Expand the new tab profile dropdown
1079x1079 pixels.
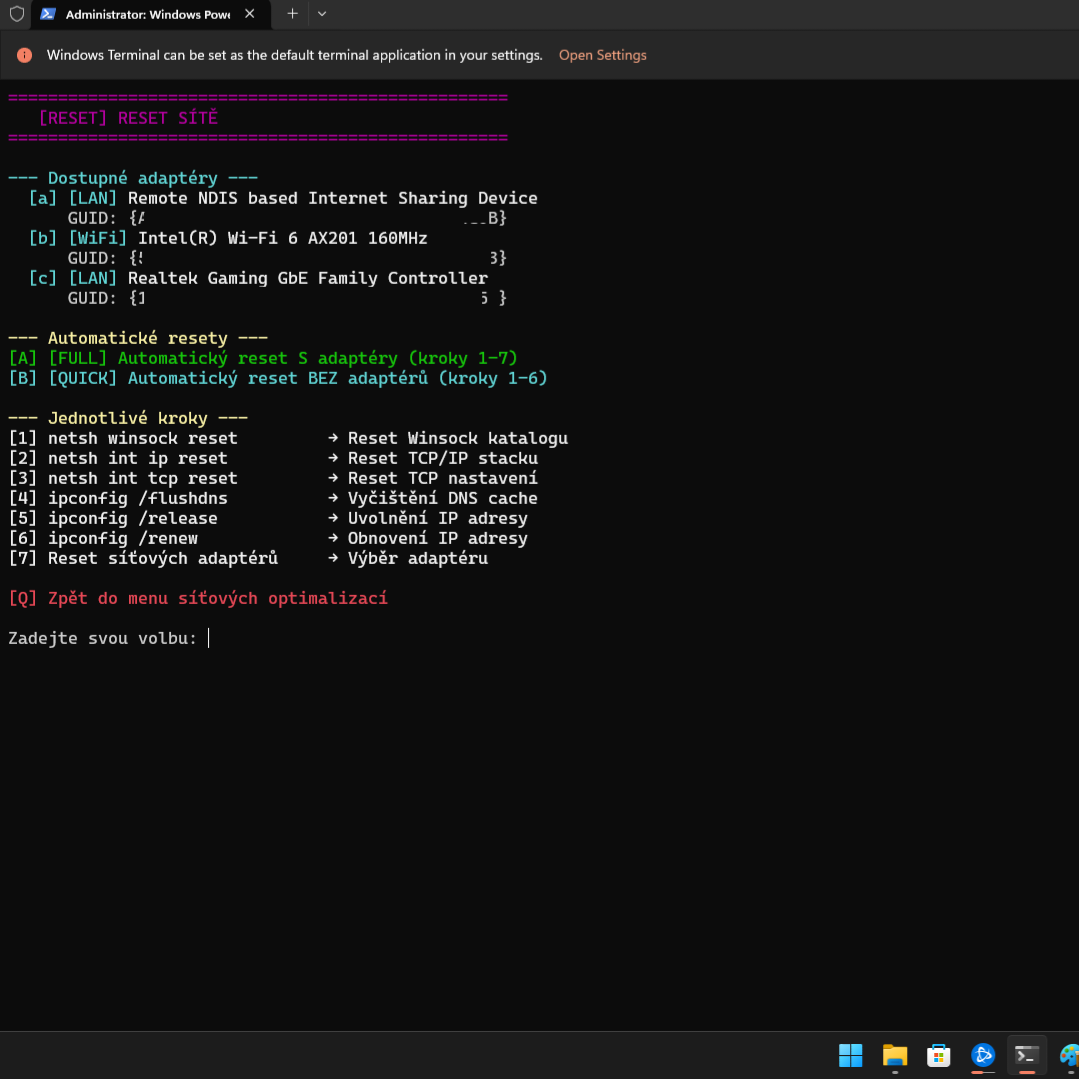[321, 14]
